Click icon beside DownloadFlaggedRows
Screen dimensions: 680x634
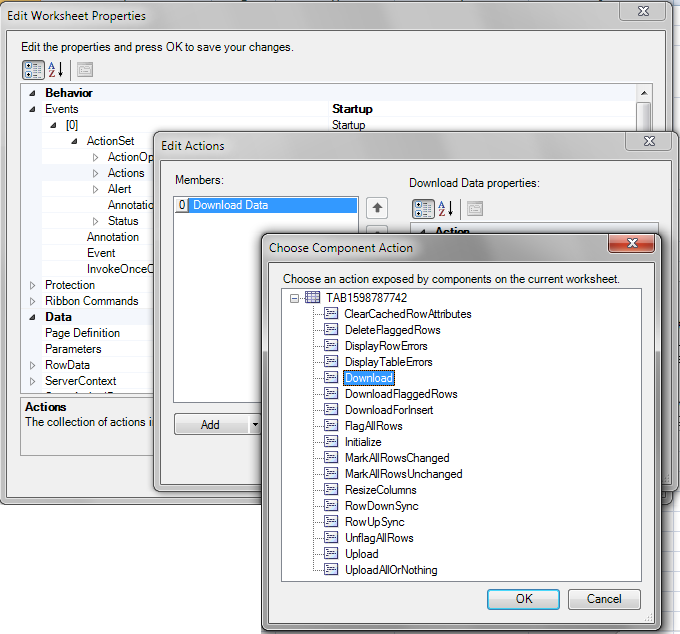point(331,394)
